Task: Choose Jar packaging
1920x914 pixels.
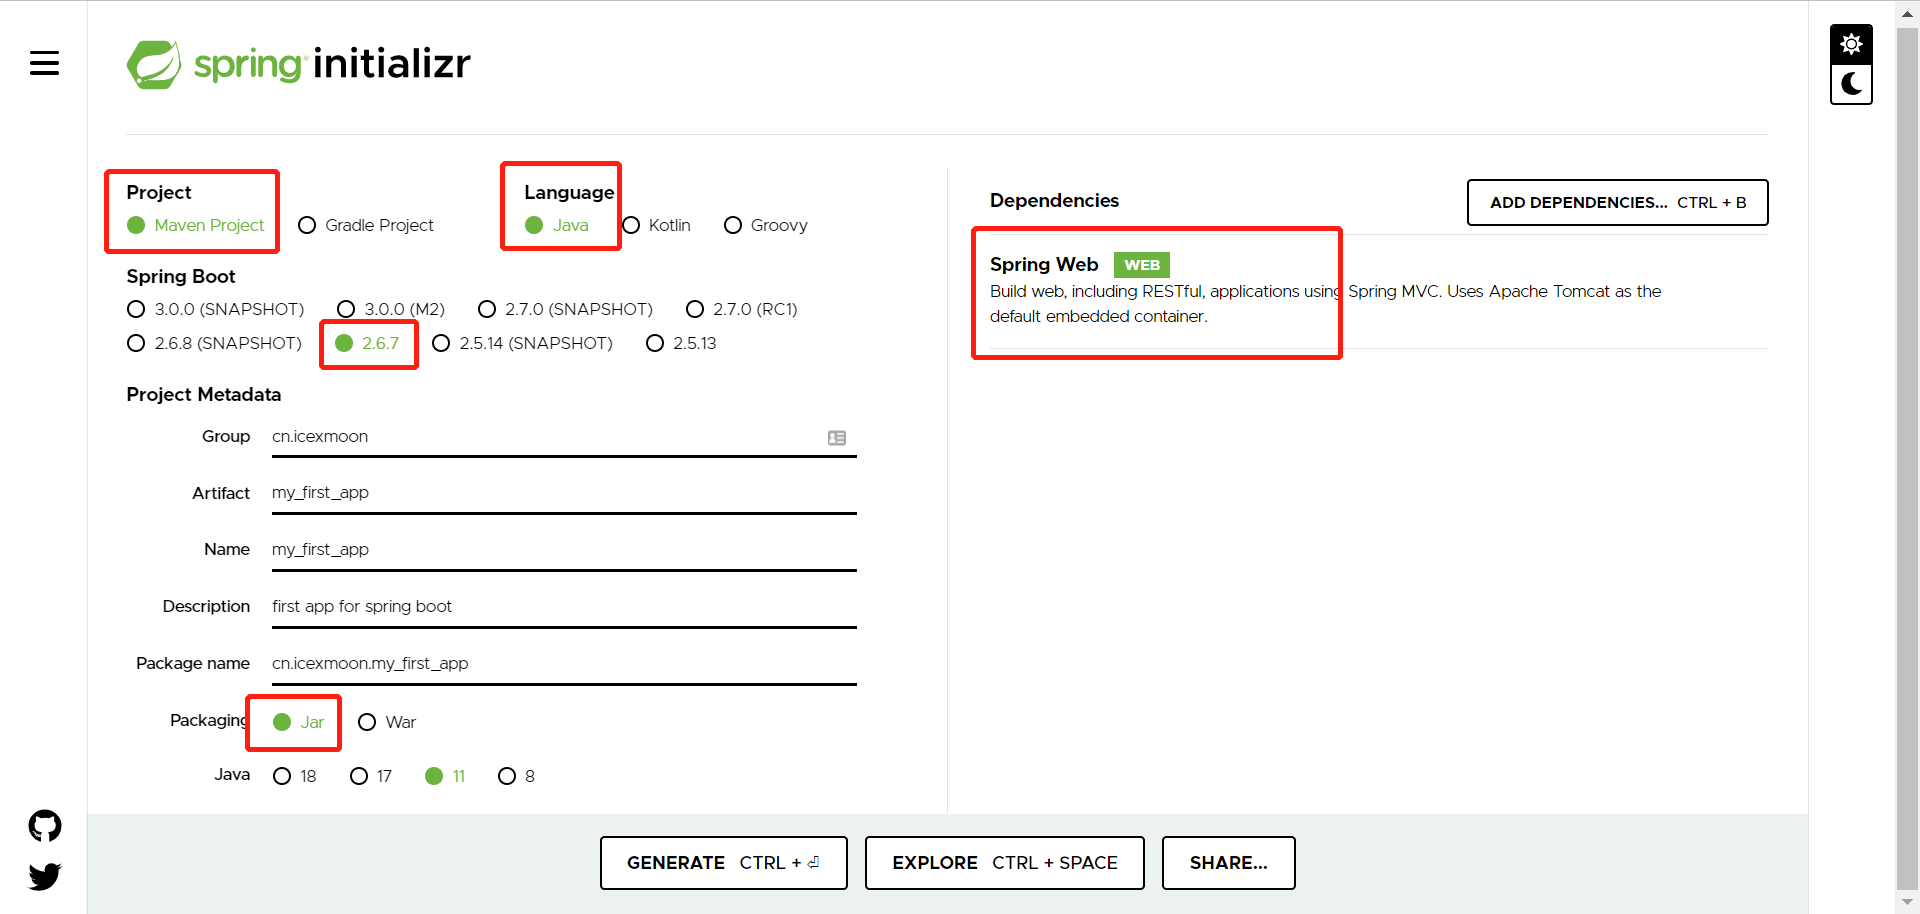Action: 299,722
